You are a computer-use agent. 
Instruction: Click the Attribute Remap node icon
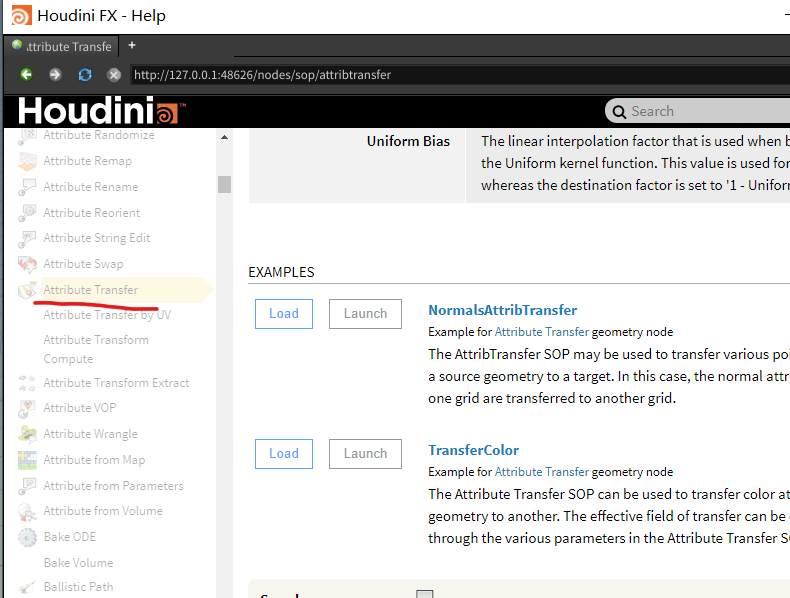click(x=27, y=161)
